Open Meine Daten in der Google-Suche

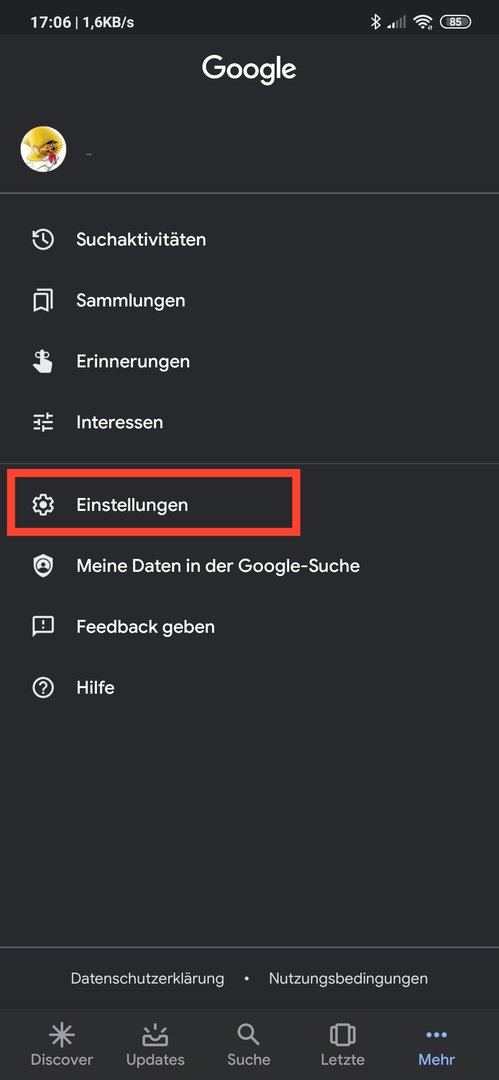pyautogui.click(x=250, y=566)
